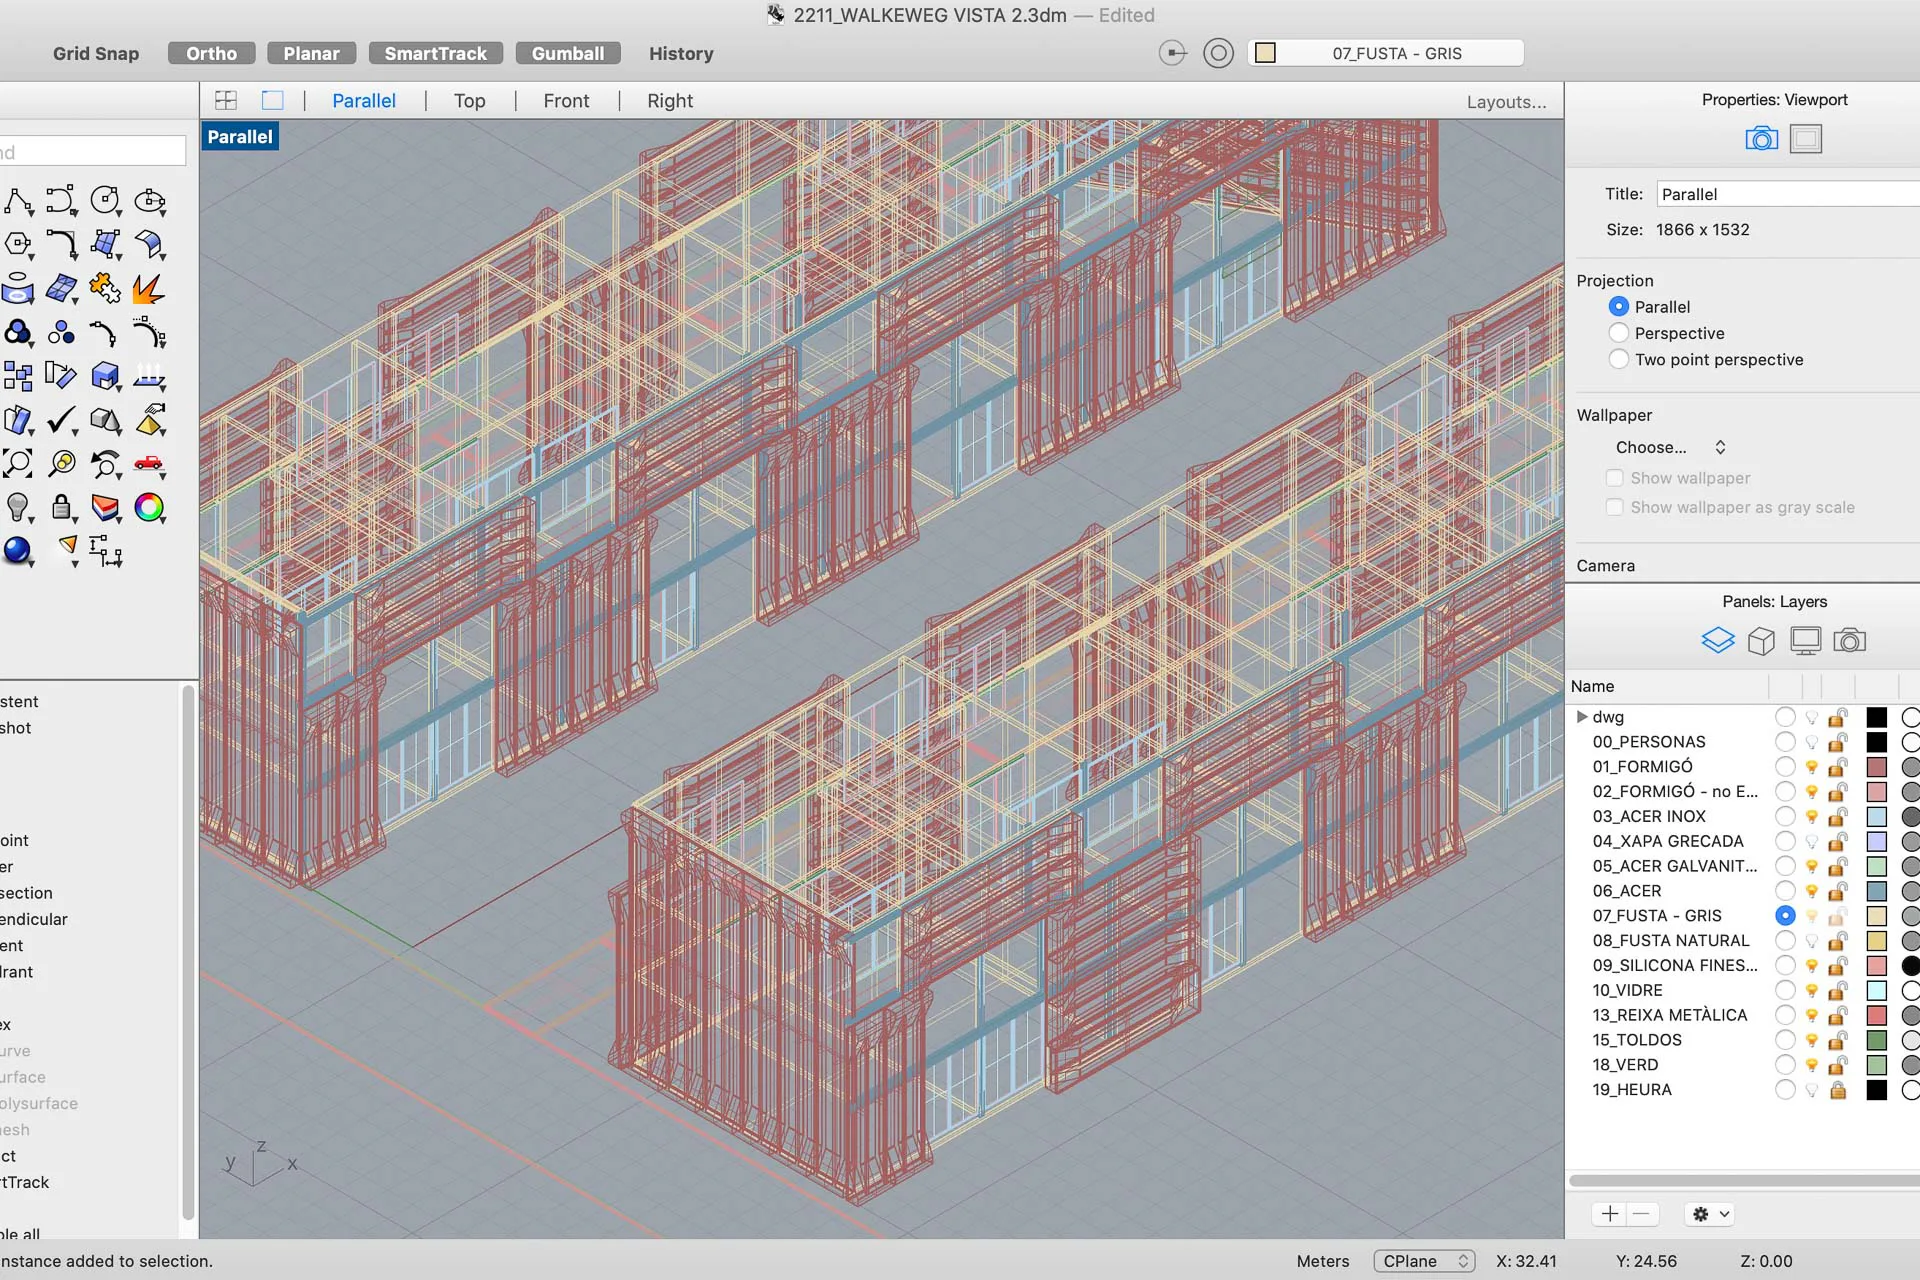Viewport: 1920px width, 1280px height.
Task: Select the Ellipse tool
Action: pyautogui.click(x=149, y=201)
